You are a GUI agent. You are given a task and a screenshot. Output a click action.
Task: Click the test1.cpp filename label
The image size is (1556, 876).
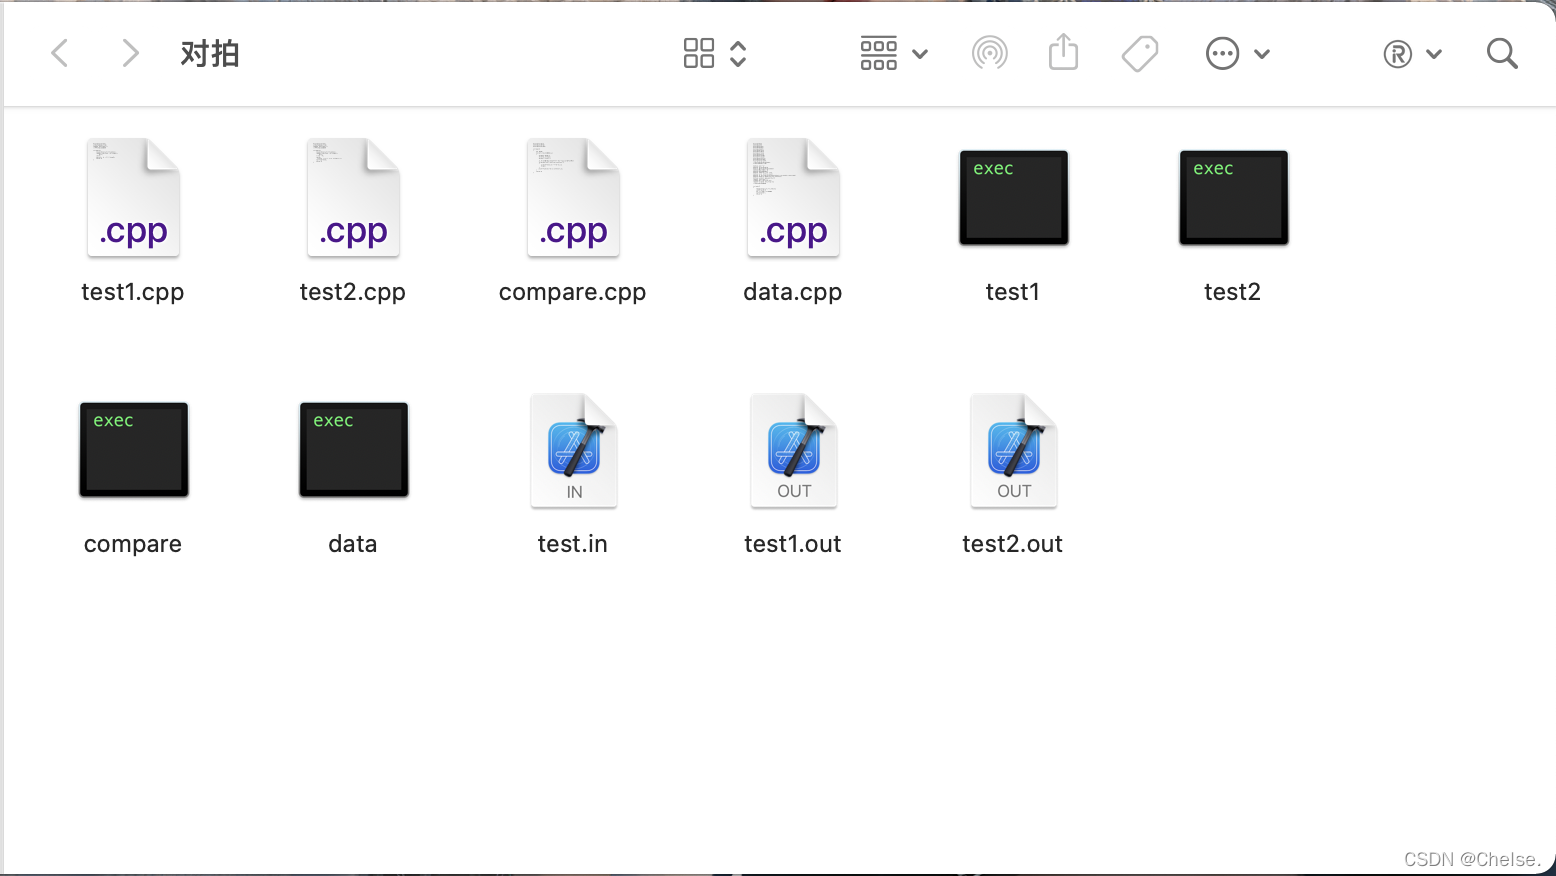point(133,292)
